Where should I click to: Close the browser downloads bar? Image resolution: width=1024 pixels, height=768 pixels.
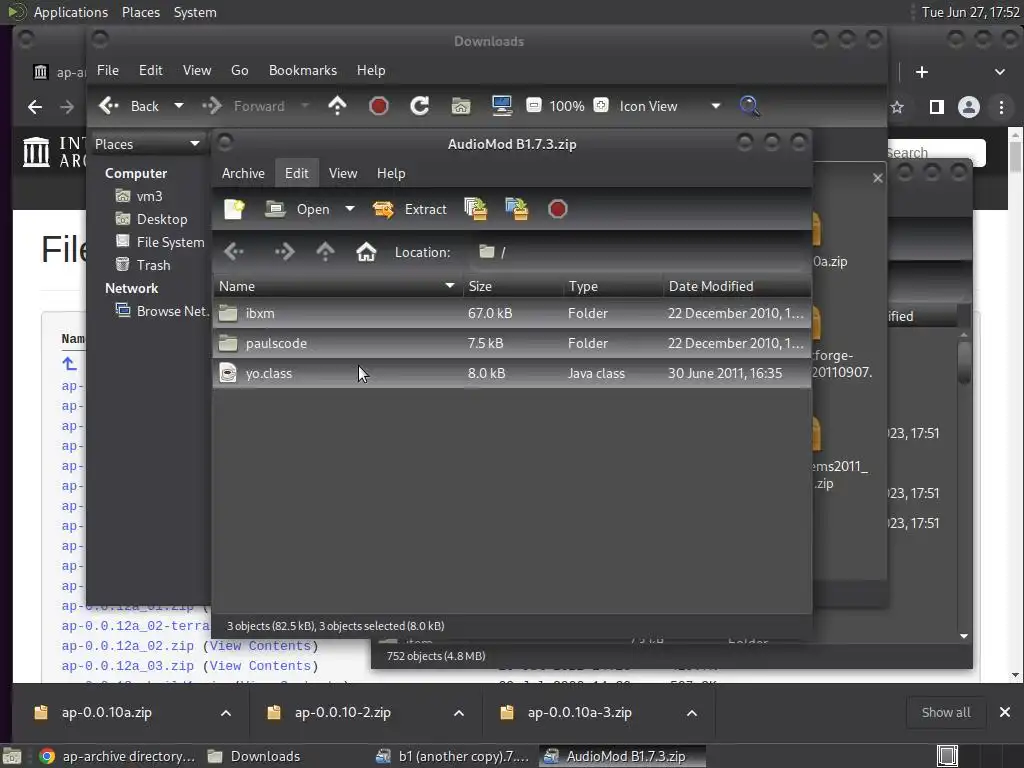click(1004, 712)
